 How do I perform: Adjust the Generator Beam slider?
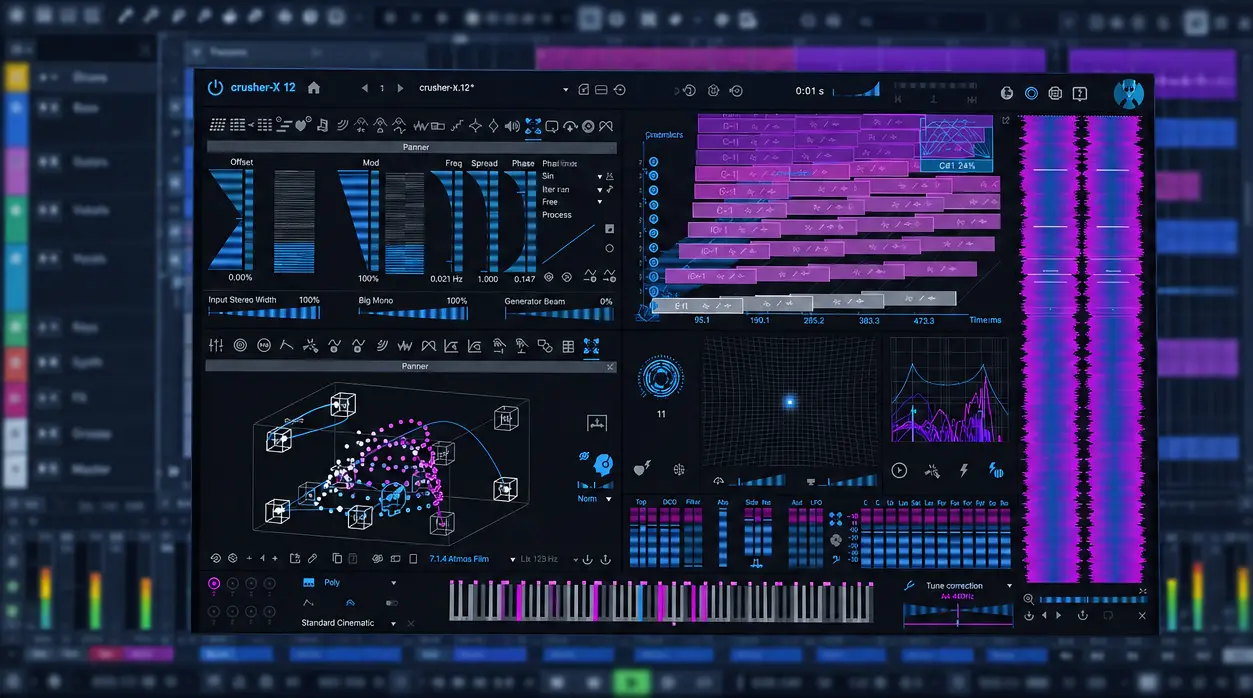tap(558, 313)
